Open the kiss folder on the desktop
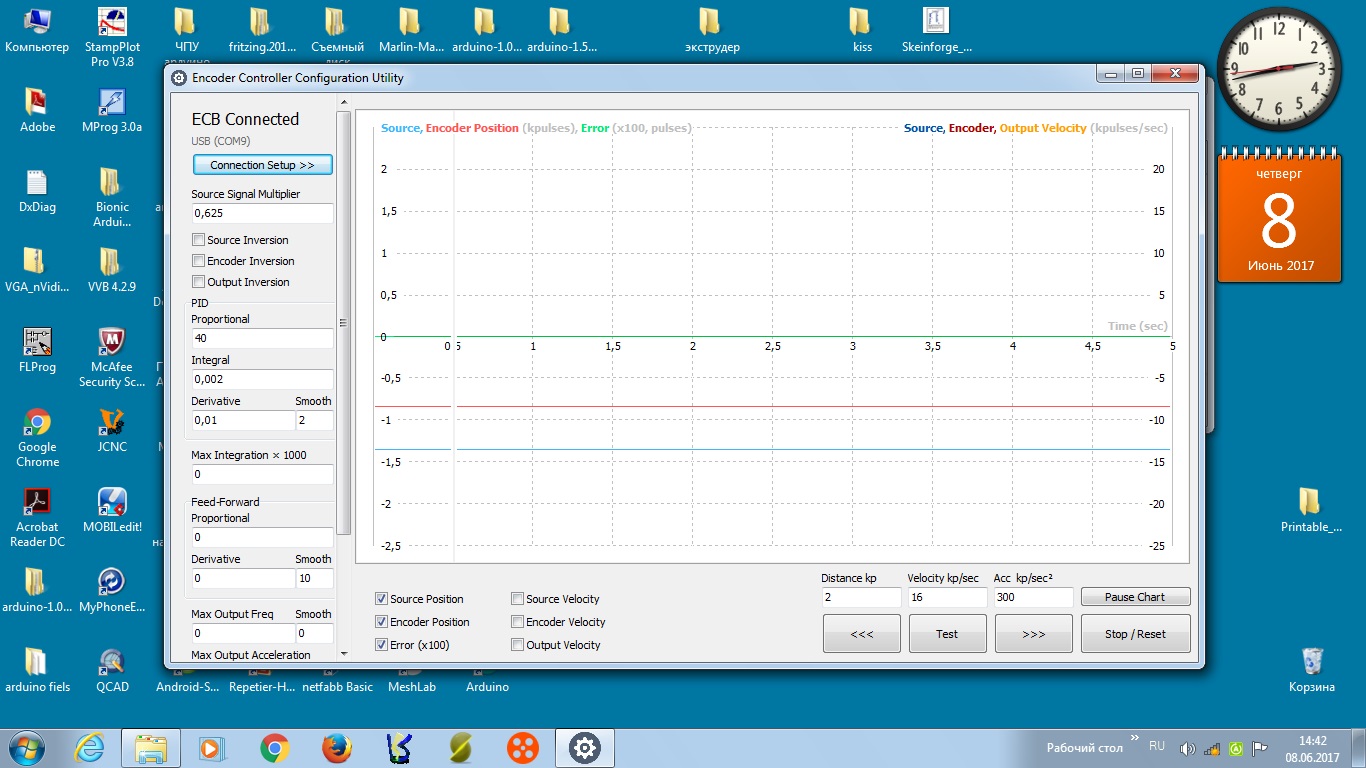 click(x=862, y=30)
